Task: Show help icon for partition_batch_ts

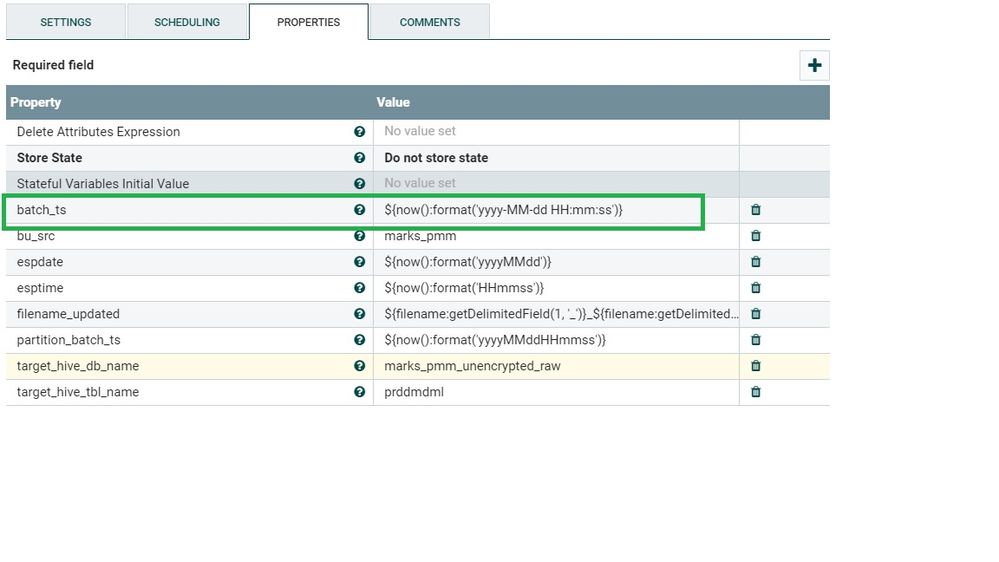Action: [359, 340]
